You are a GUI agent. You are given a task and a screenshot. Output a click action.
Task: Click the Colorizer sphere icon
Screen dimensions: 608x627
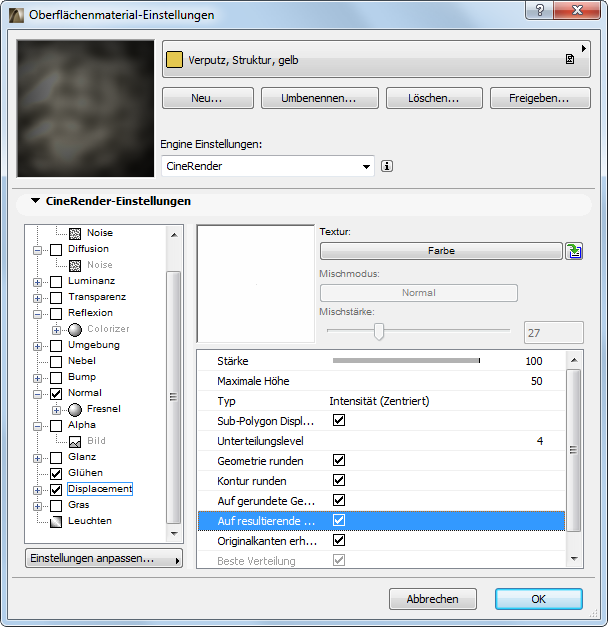click(75, 329)
